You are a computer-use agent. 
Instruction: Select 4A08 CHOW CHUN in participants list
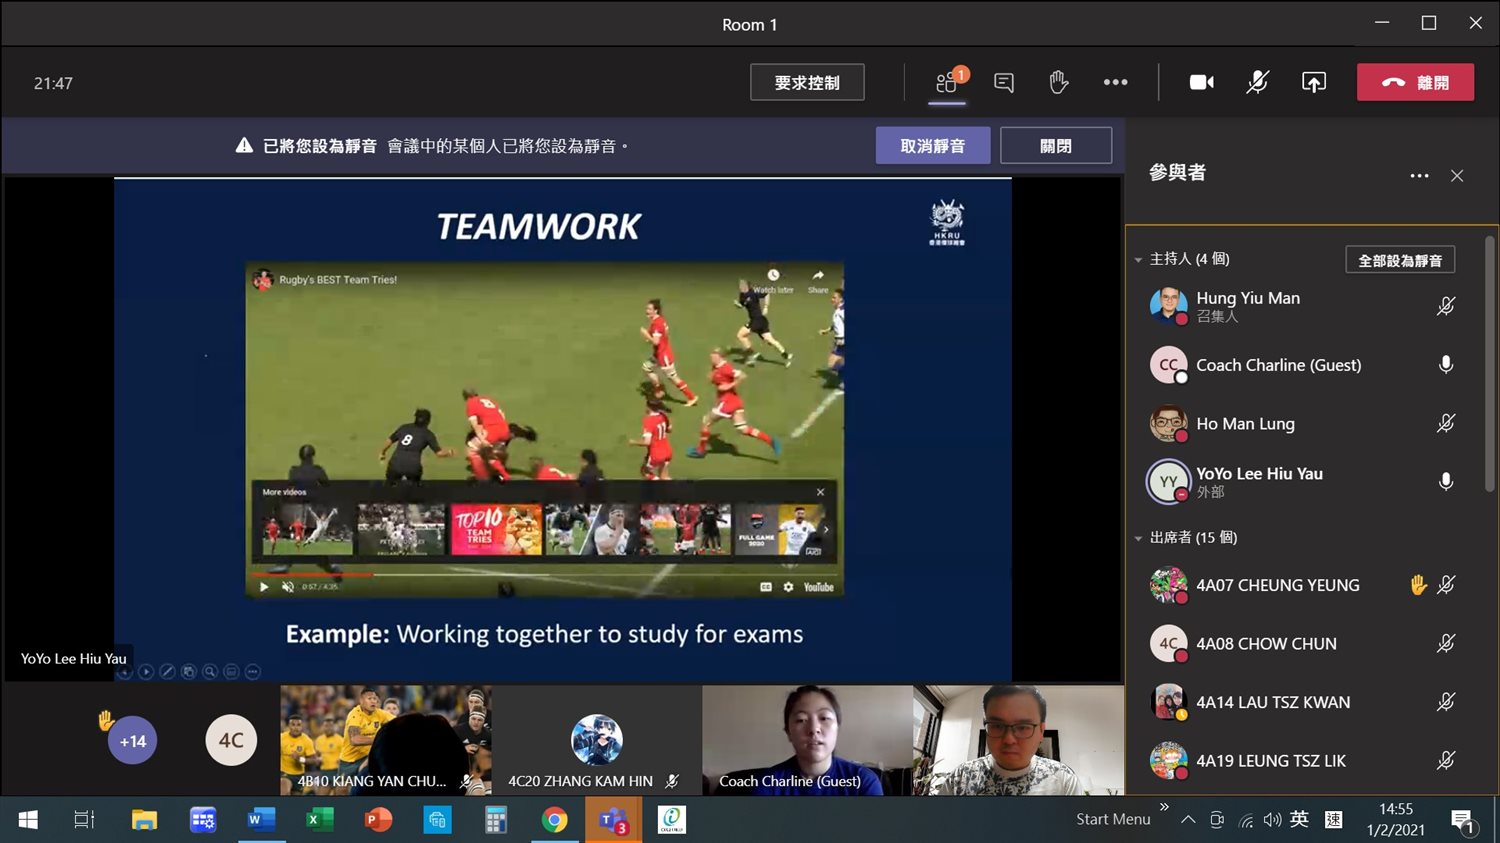point(1303,643)
